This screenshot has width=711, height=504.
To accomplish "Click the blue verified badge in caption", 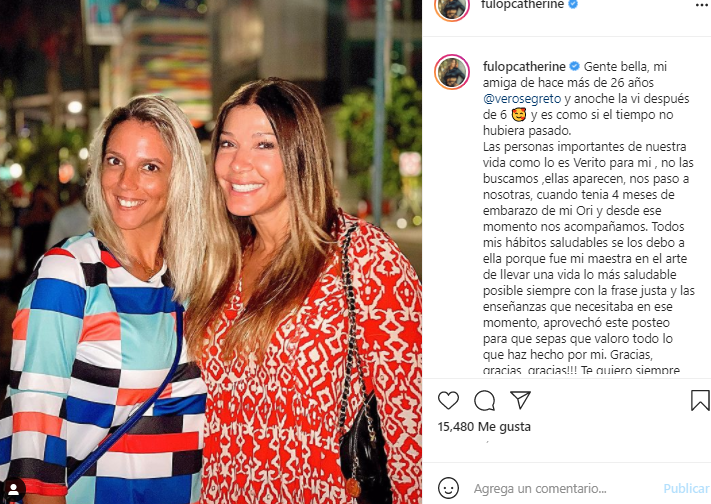I will click(x=574, y=66).
